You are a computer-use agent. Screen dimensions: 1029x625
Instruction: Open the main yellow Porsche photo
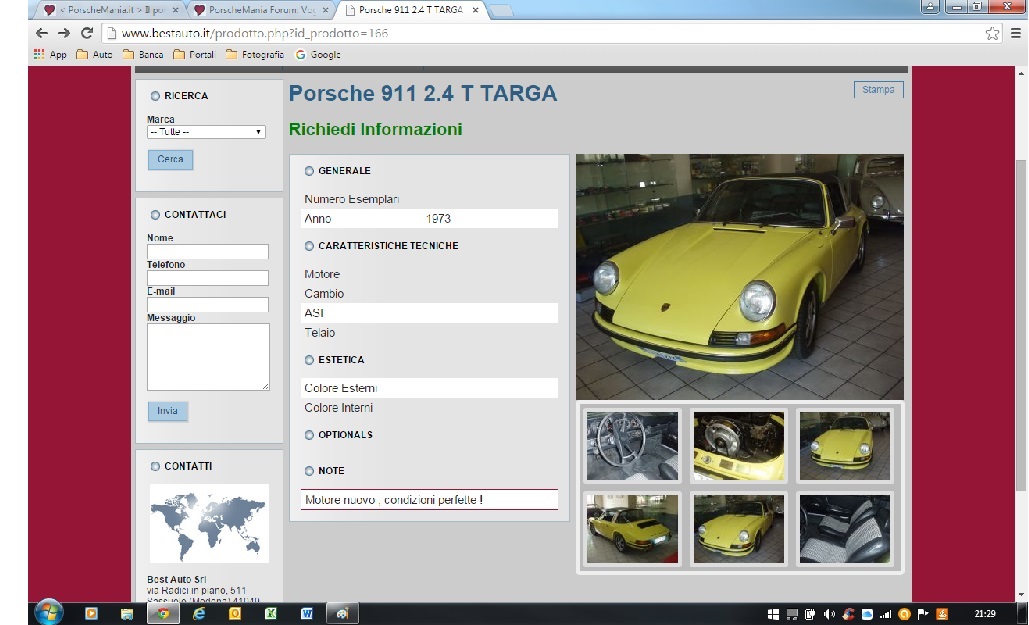(740, 276)
